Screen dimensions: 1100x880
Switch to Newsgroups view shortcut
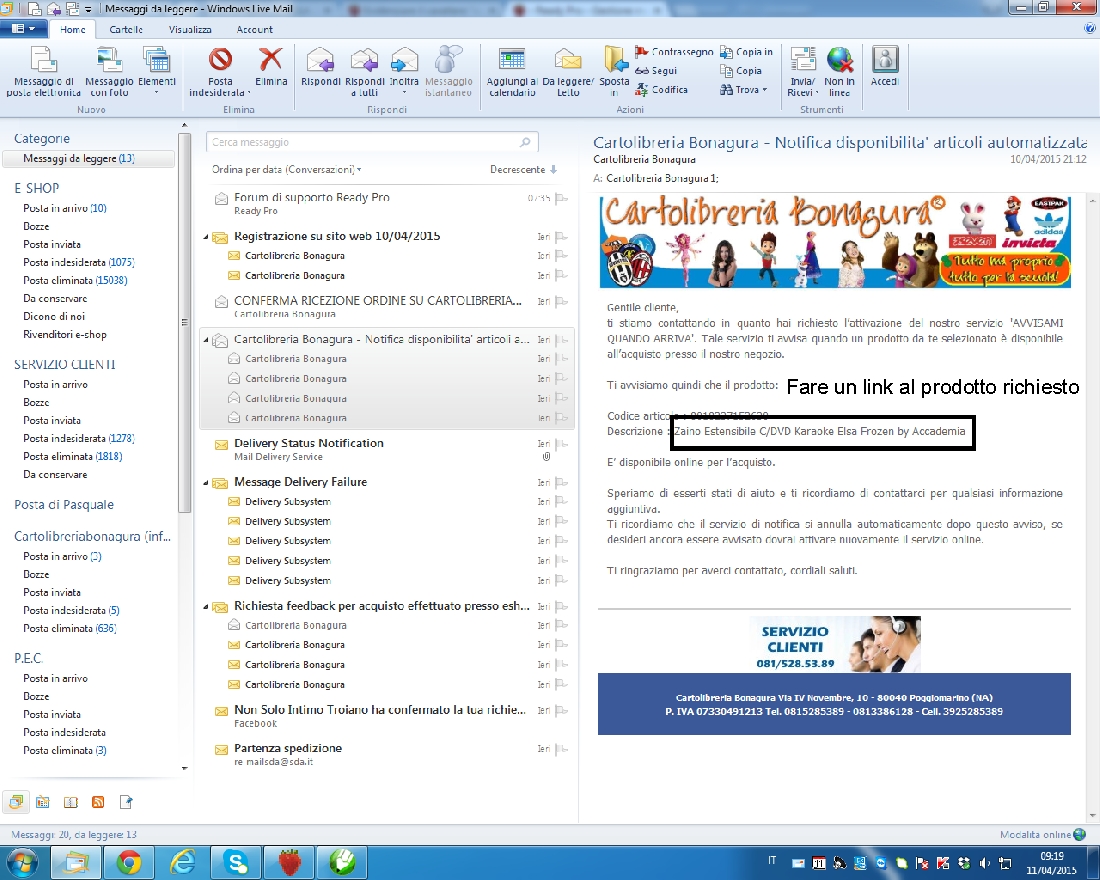pyautogui.click(x=126, y=801)
